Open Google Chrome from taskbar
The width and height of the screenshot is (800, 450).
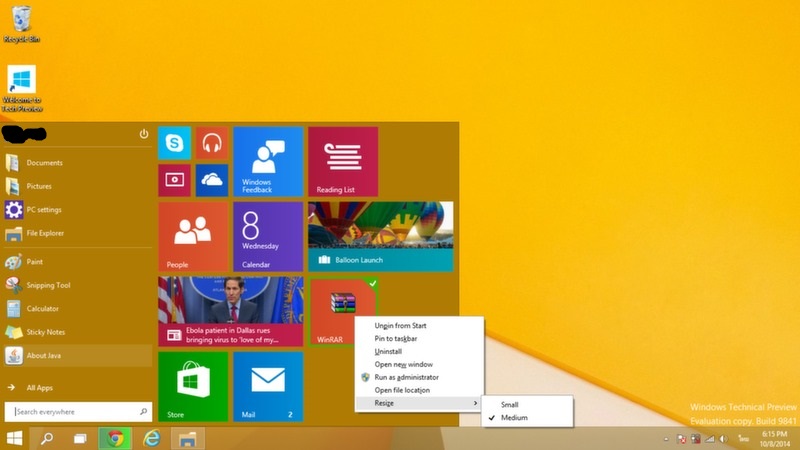115,438
